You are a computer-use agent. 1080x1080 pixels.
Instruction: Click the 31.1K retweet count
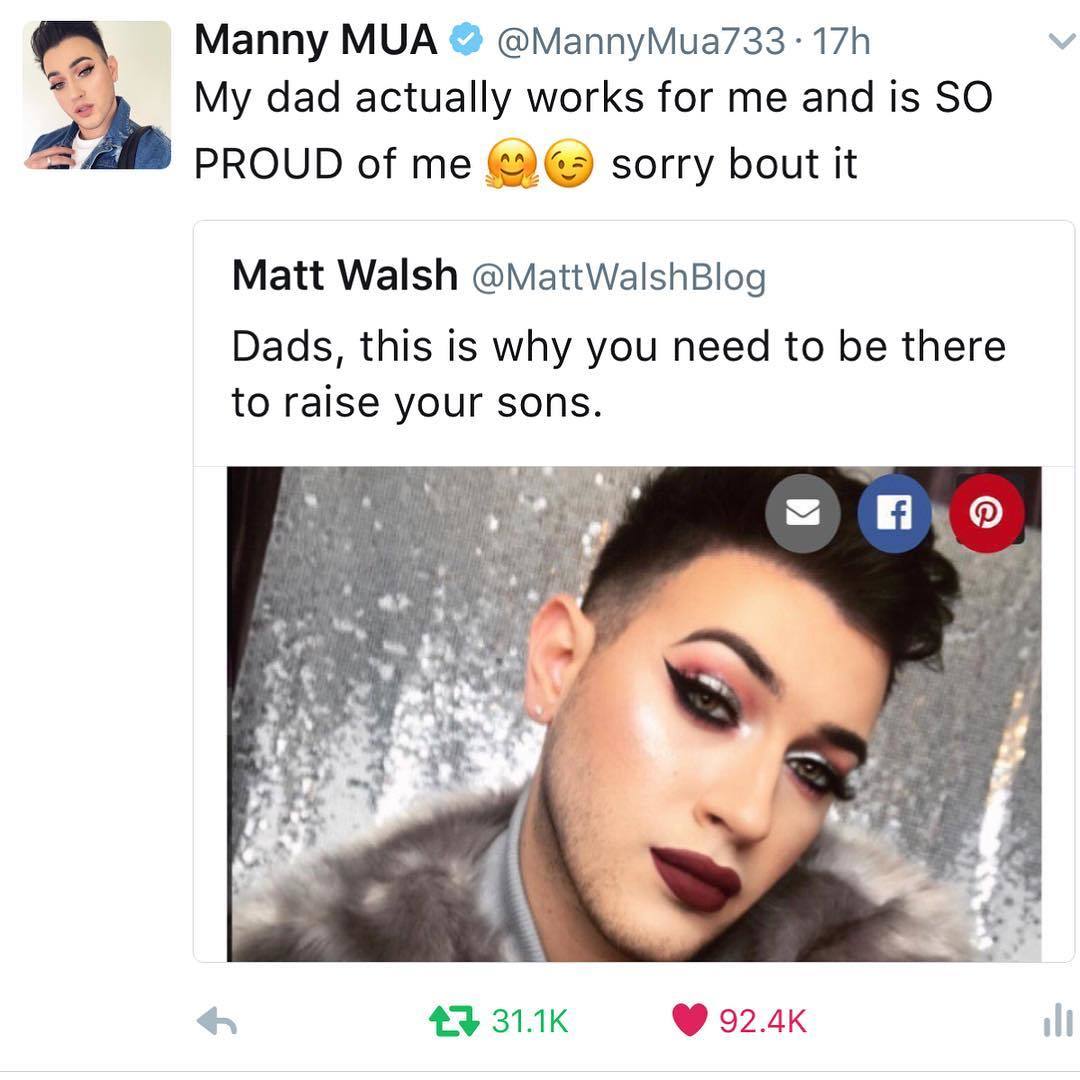tap(530, 1021)
